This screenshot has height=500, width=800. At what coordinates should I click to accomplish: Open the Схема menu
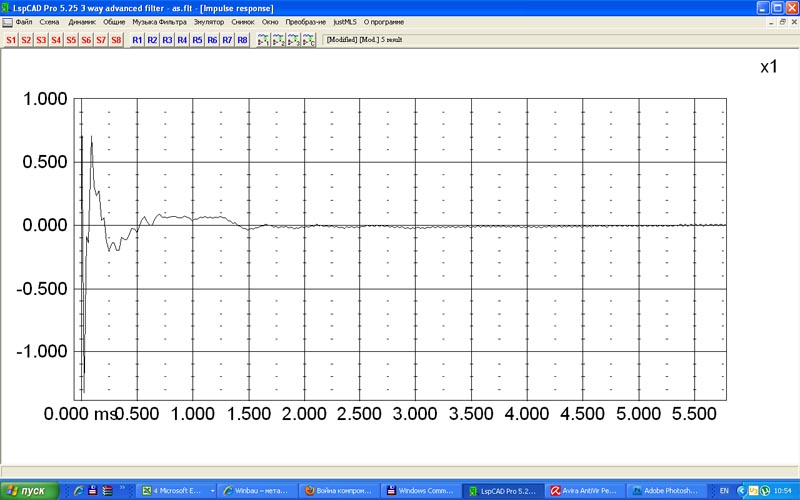click(x=49, y=22)
